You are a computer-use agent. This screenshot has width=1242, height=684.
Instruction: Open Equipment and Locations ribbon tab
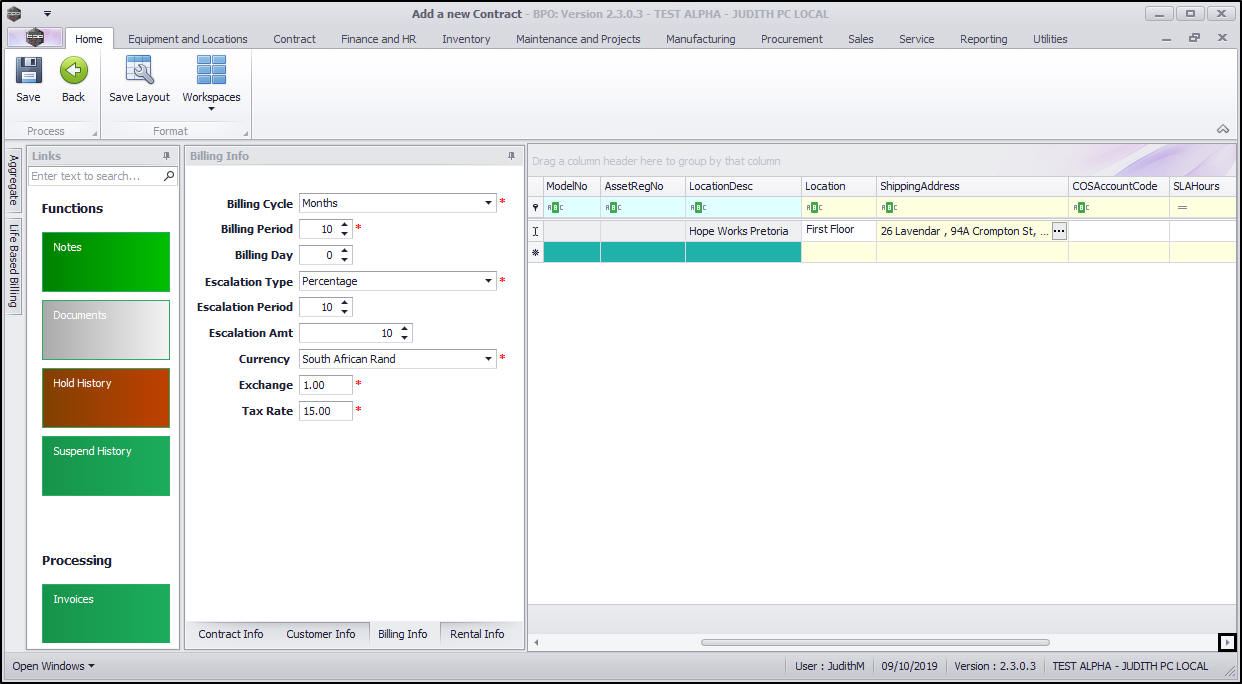188,39
